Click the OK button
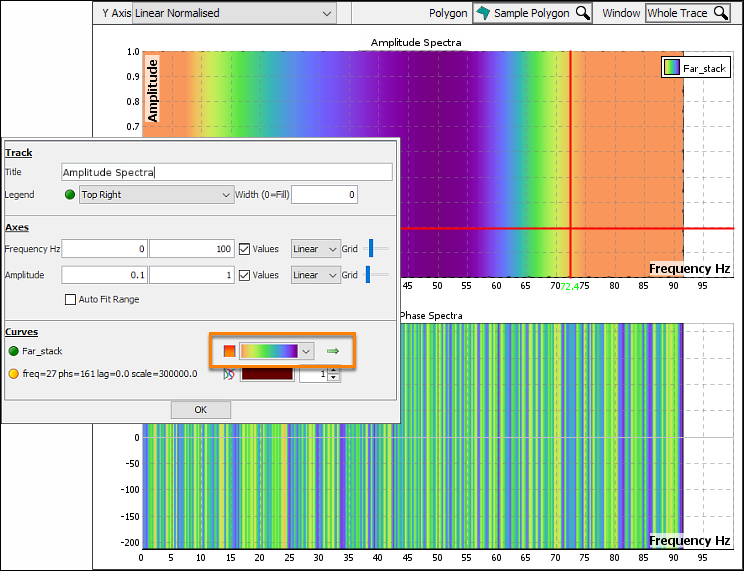744x571 pixels. (201, 410)
